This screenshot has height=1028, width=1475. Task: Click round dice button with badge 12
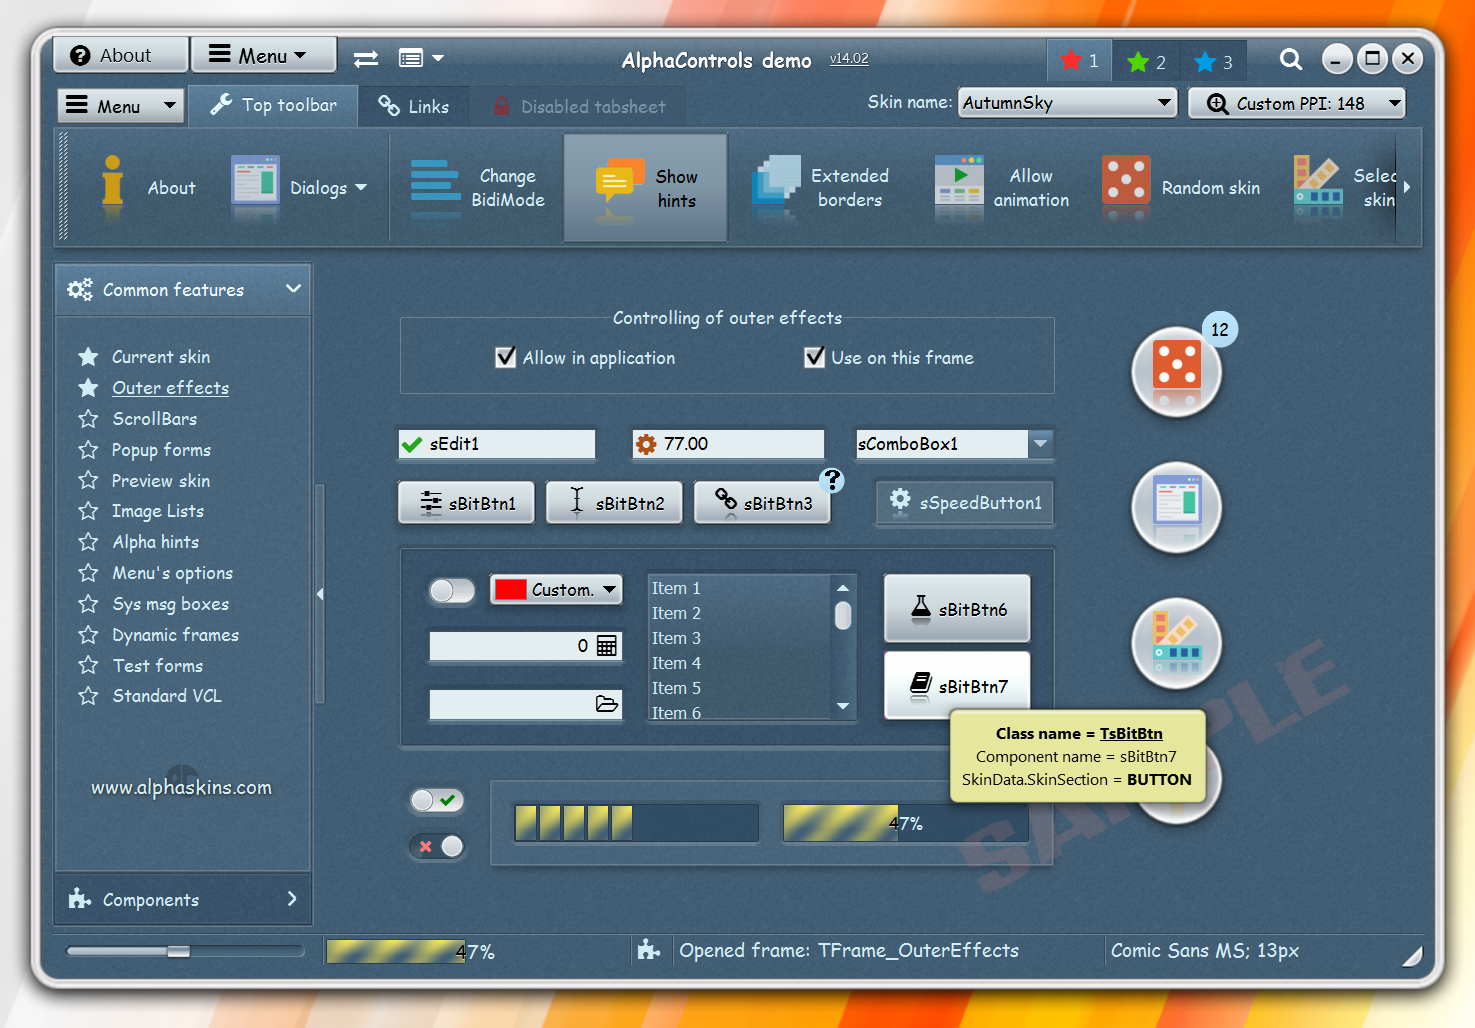(x=1177, y=371)
